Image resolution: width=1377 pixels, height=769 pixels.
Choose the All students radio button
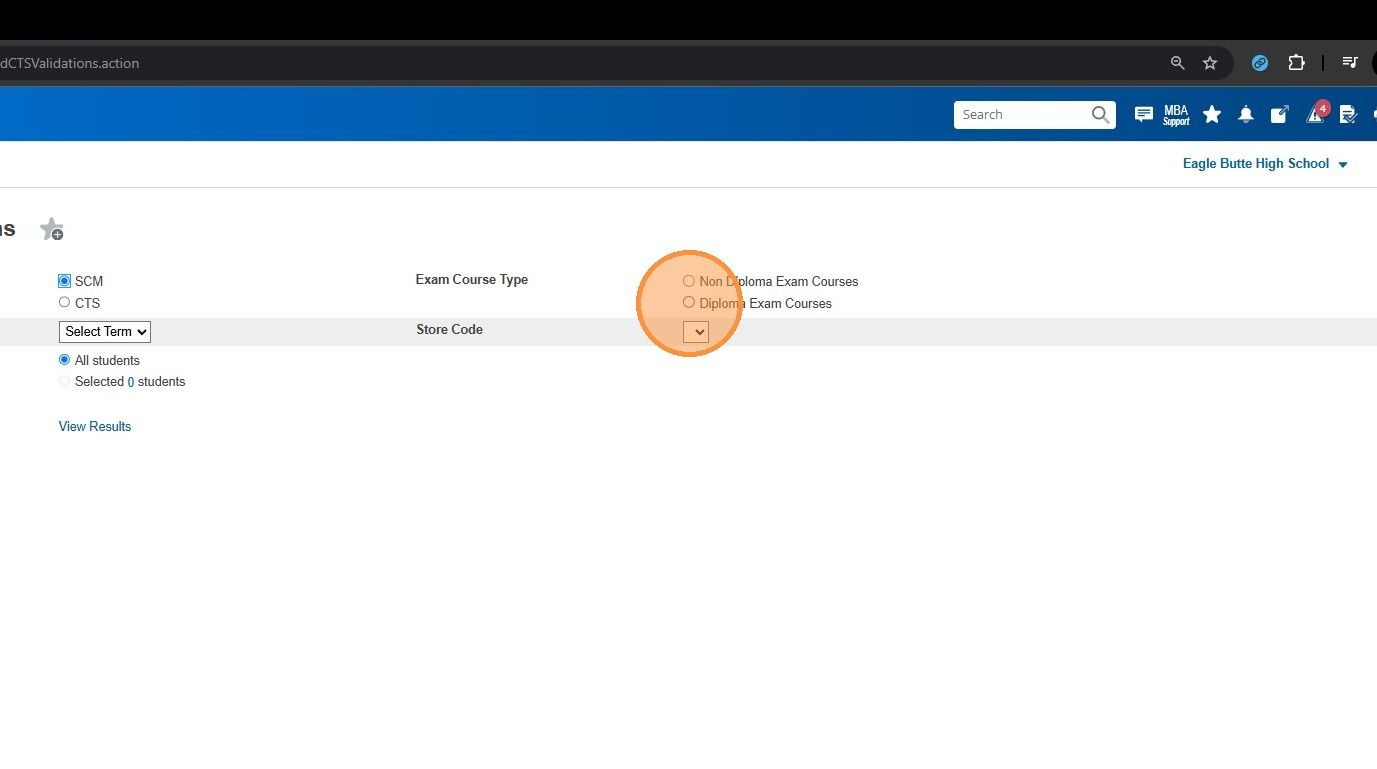click(x=65, y=360)
